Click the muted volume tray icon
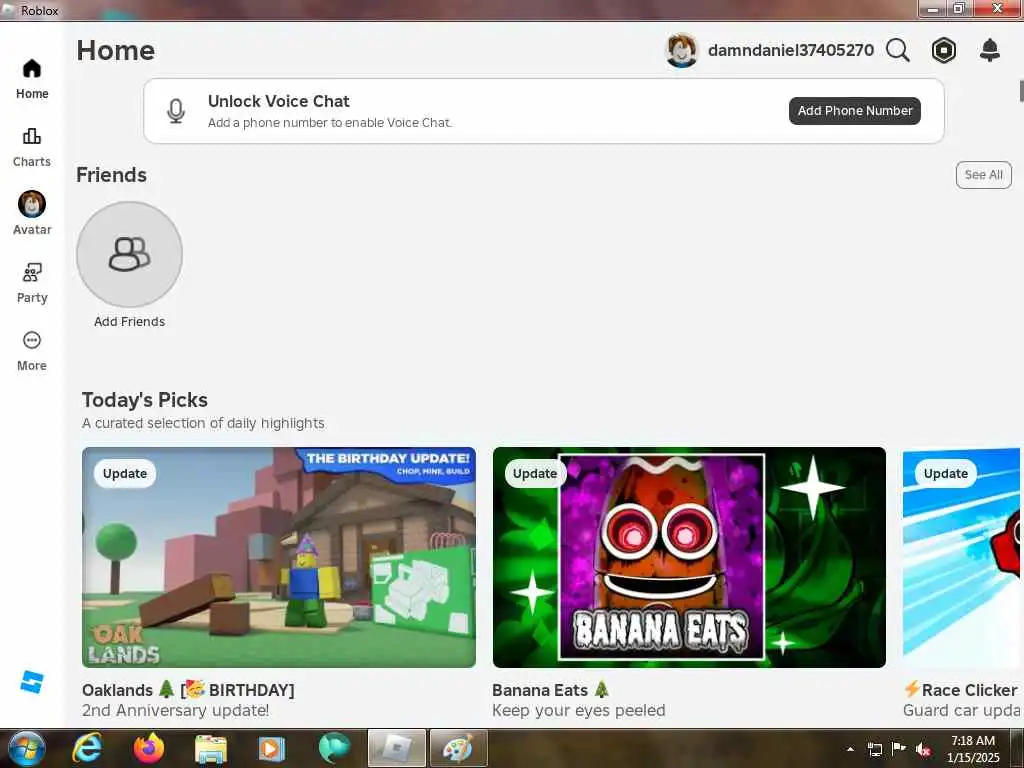1024x768 pixels. pyautogui.click(x=923, y=750)
